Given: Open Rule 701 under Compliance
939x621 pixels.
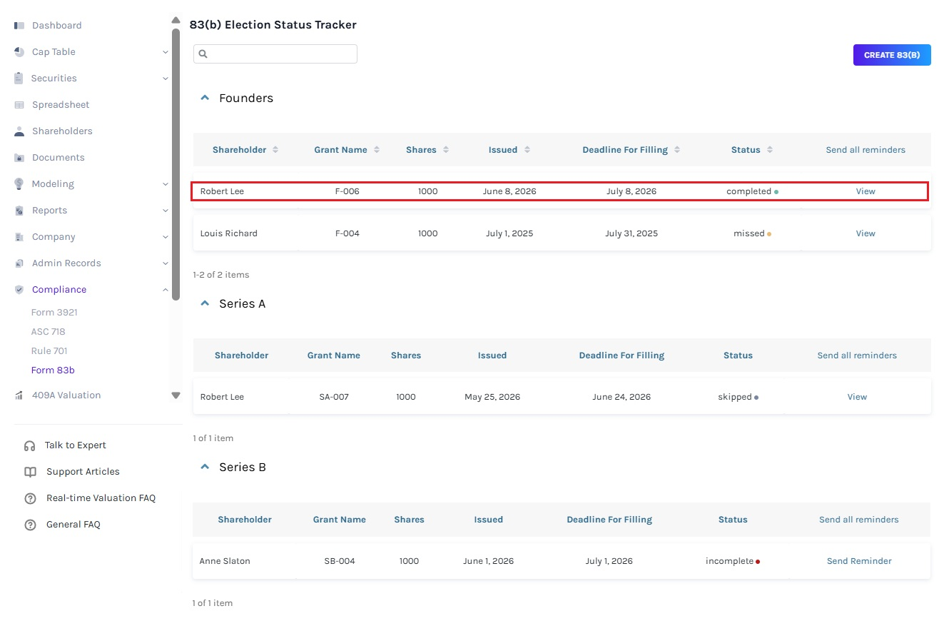Looking at the screenshot, I should coord(49,351).
